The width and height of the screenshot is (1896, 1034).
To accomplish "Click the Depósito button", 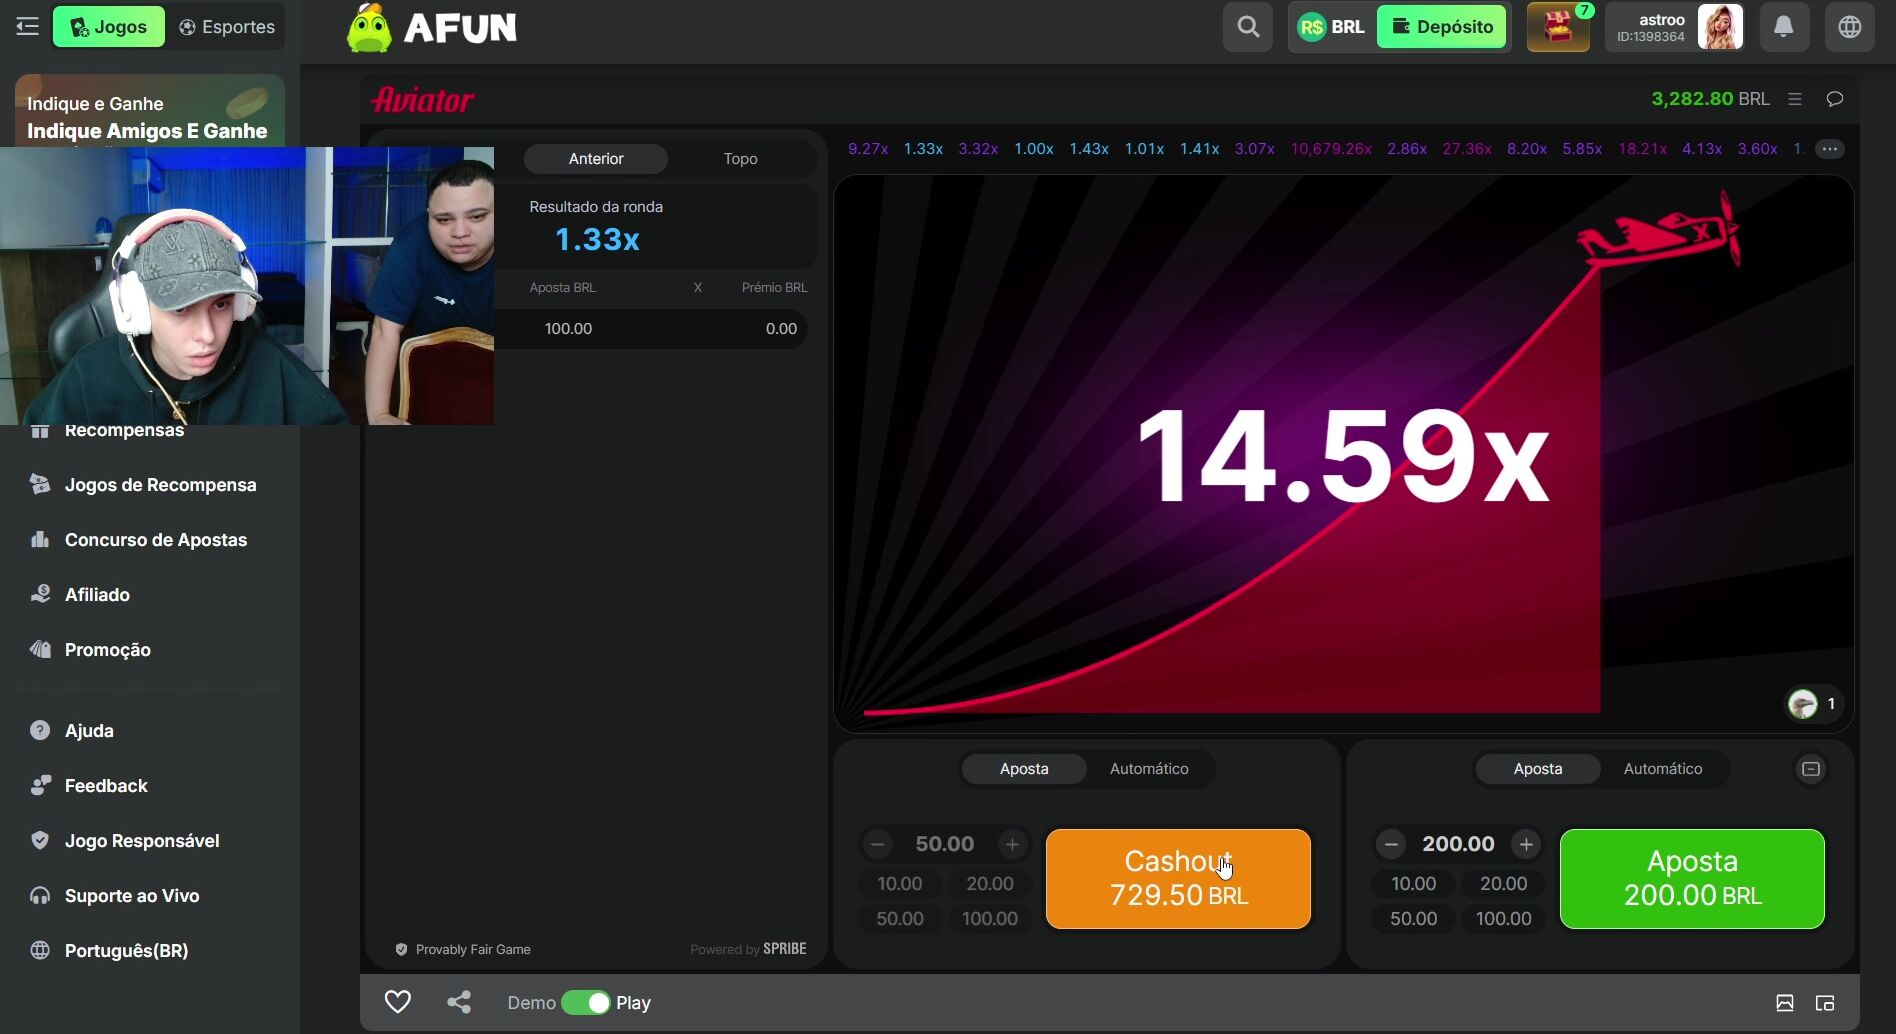I will click(x=1442, y=27).
